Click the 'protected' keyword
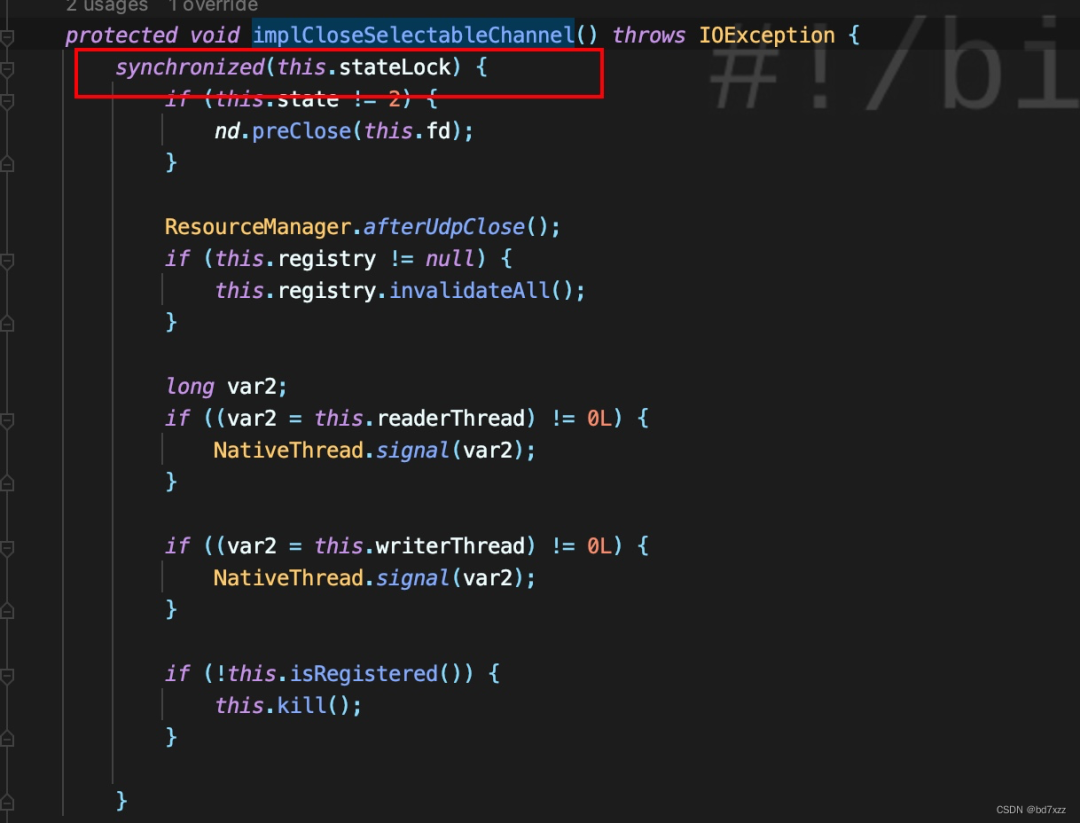Screen dimensions: 1080x823 pos(121,35)
